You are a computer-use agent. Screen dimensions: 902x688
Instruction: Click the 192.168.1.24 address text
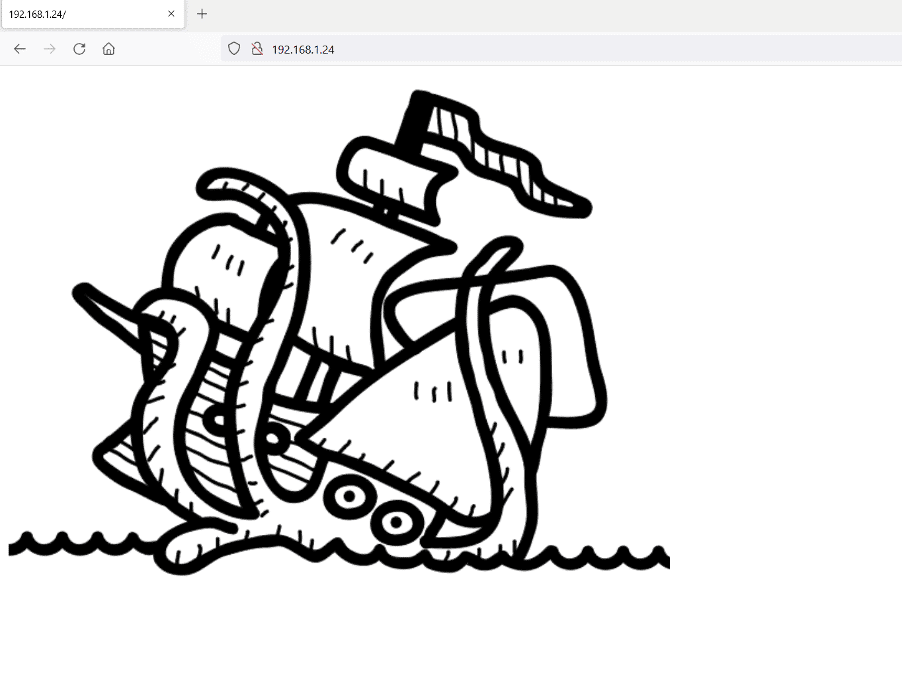point(302,49)
